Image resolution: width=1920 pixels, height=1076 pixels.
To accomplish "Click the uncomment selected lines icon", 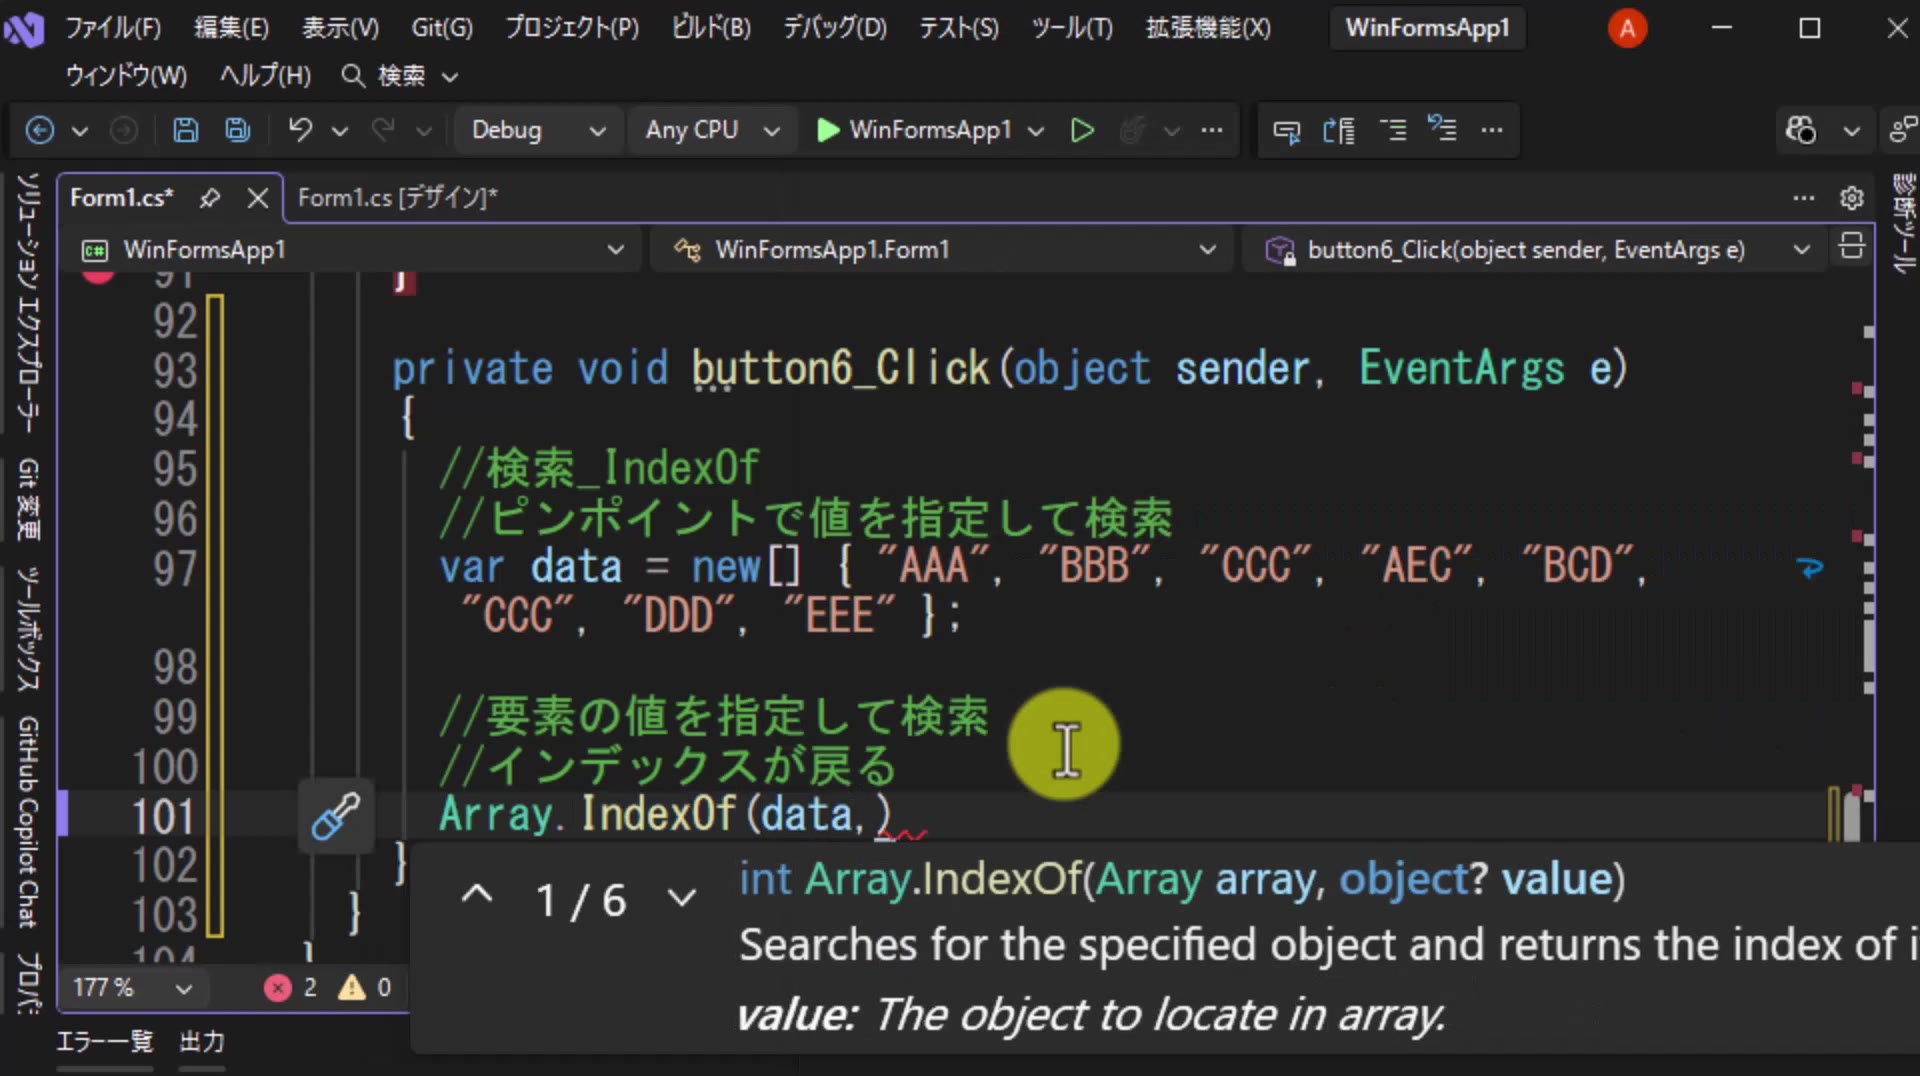I will click(1442, 128).
